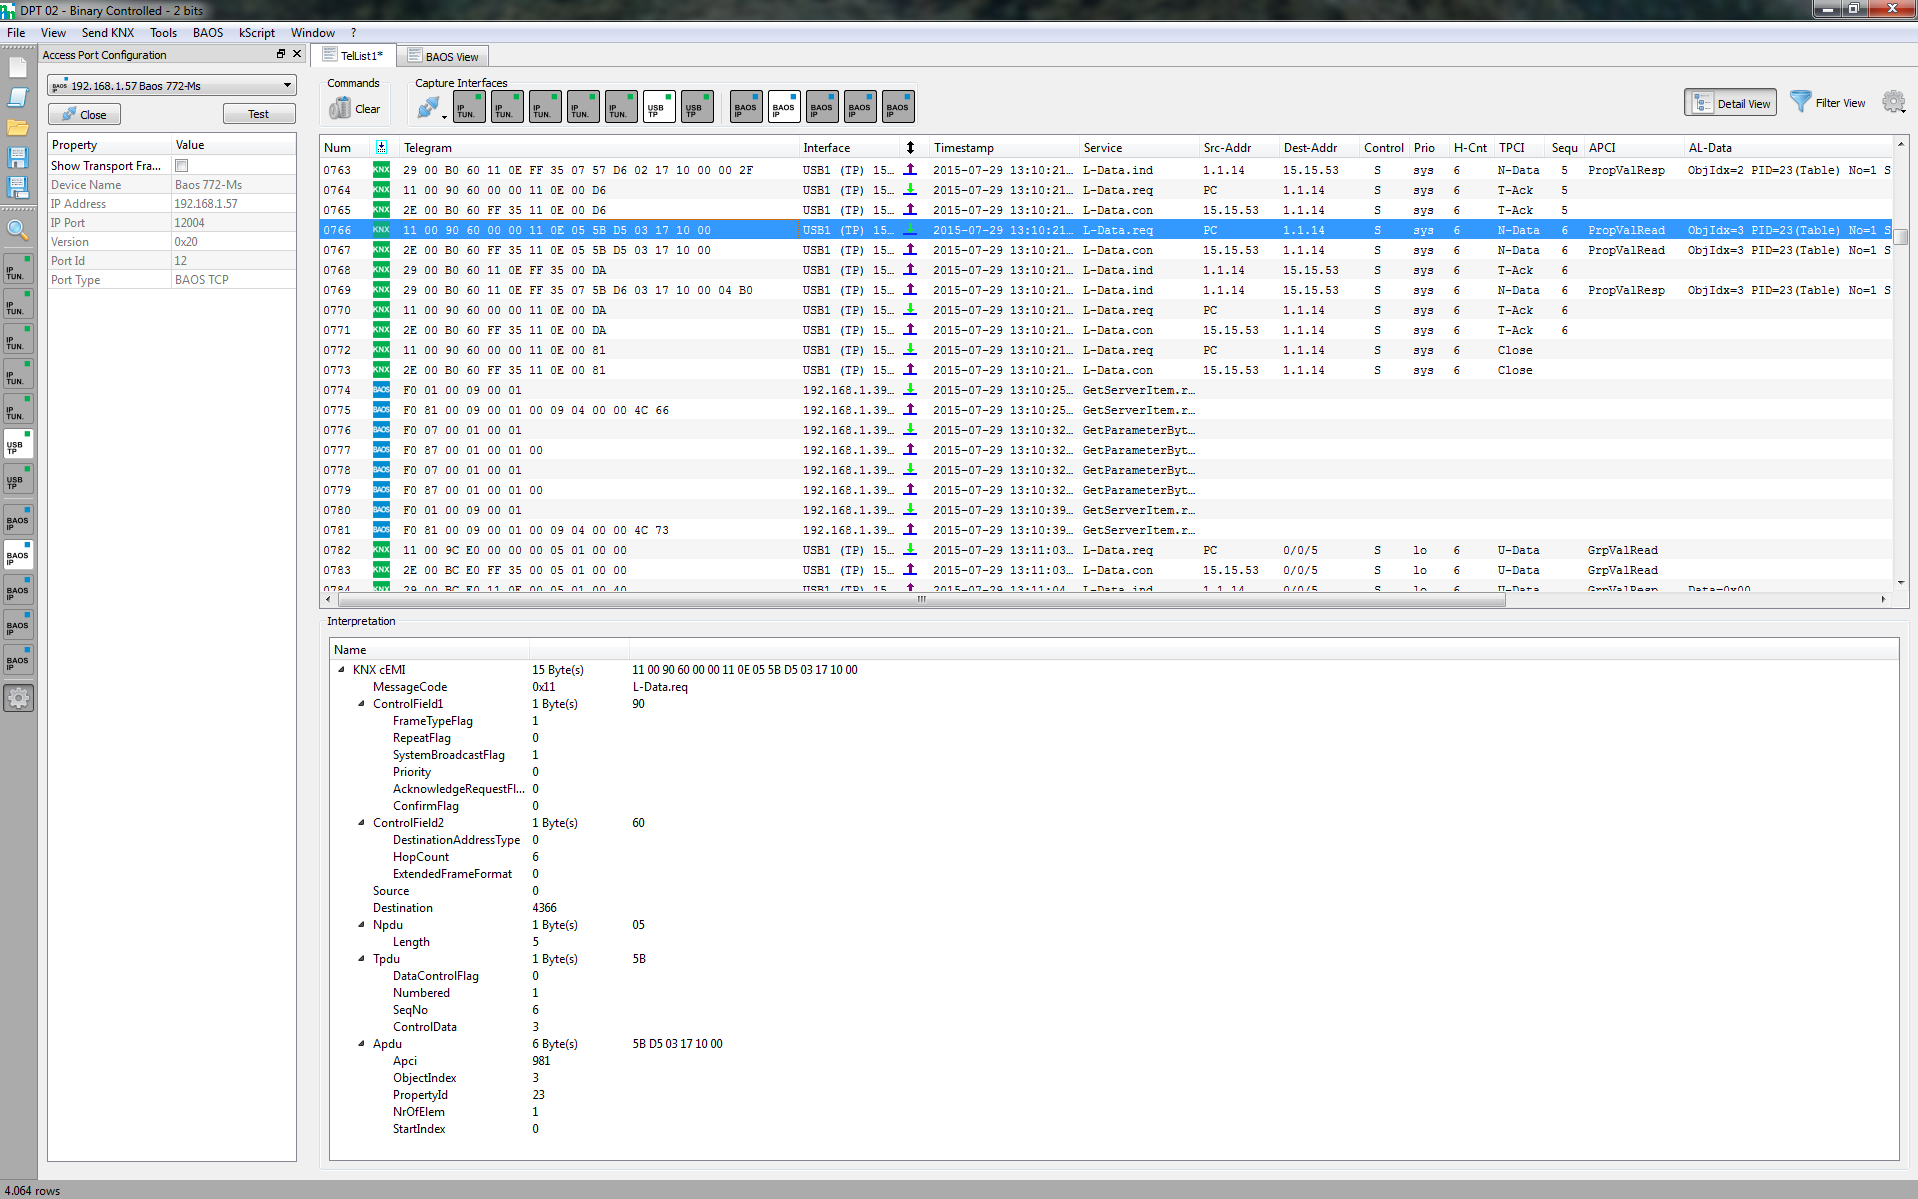1918x1199 pixels.
Task: Open the capture interface connection plug dropdown
Action: (431, 108)
